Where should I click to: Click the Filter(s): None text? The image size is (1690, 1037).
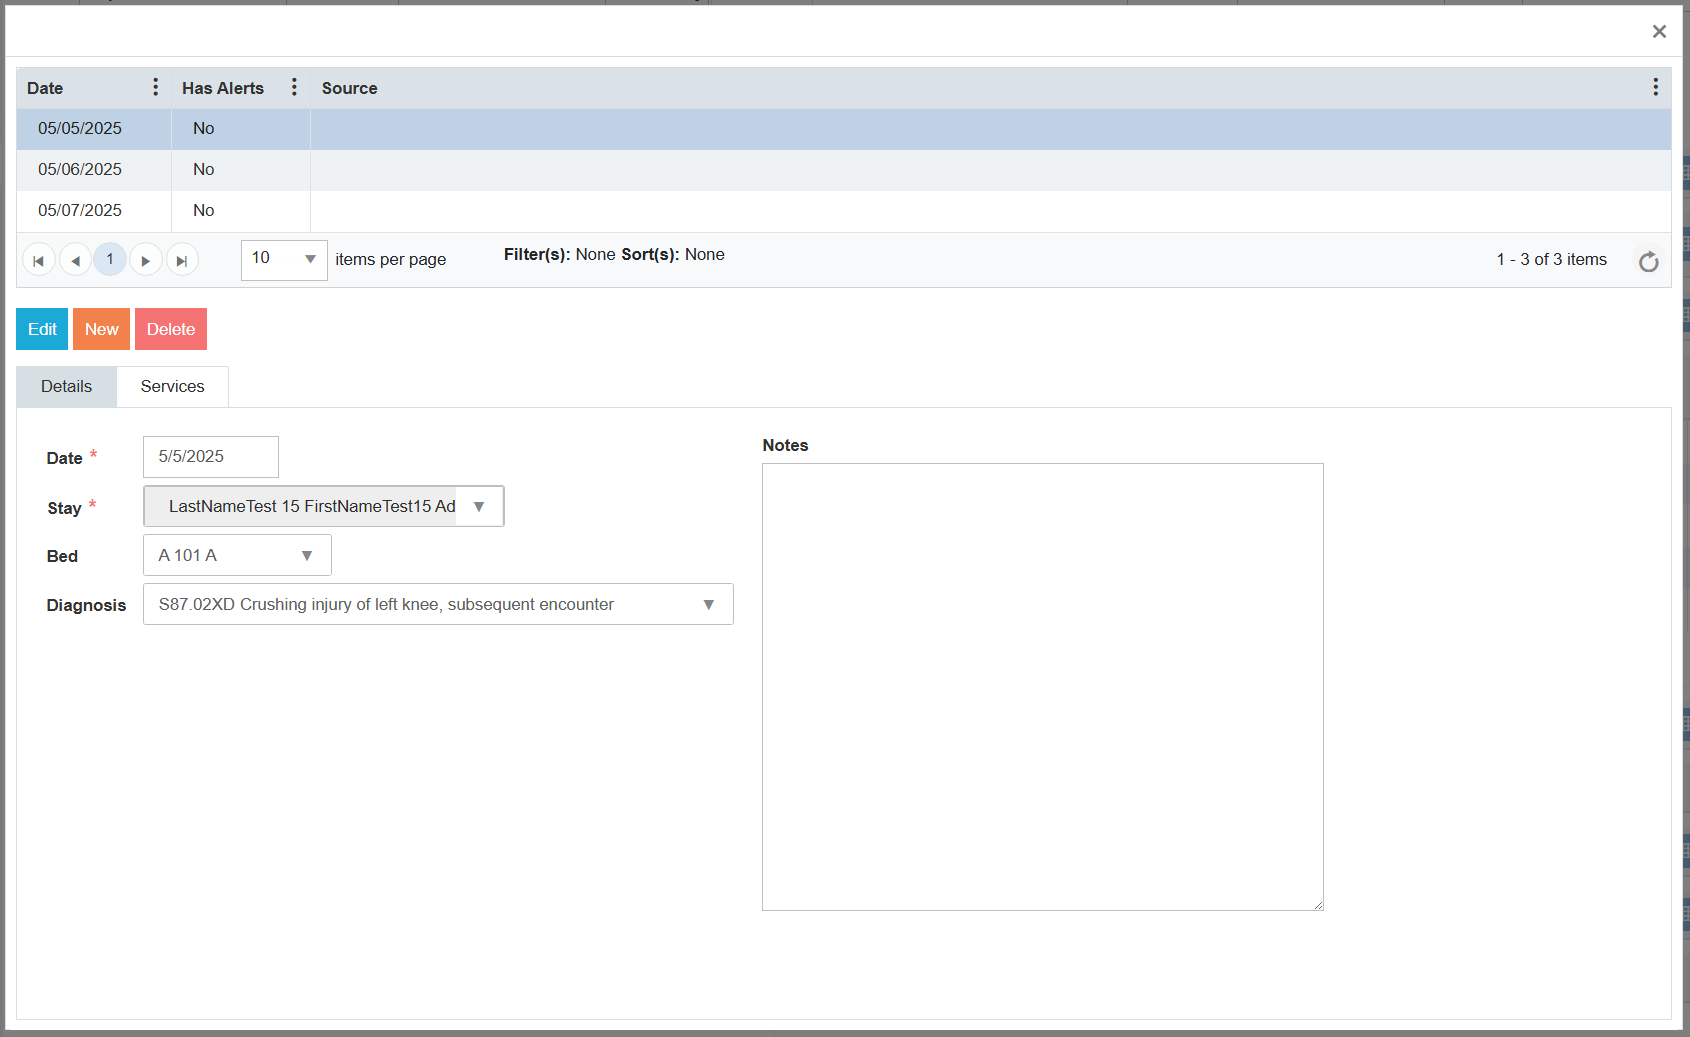click(x=559, y=255)
